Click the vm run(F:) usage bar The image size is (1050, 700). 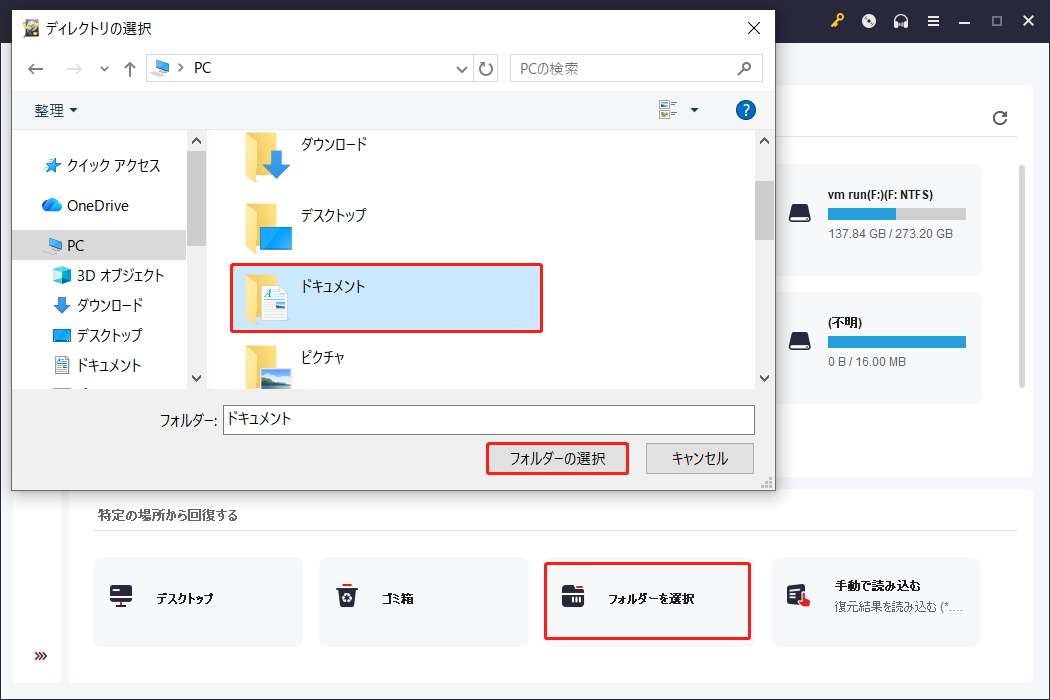tap(897, 214)
